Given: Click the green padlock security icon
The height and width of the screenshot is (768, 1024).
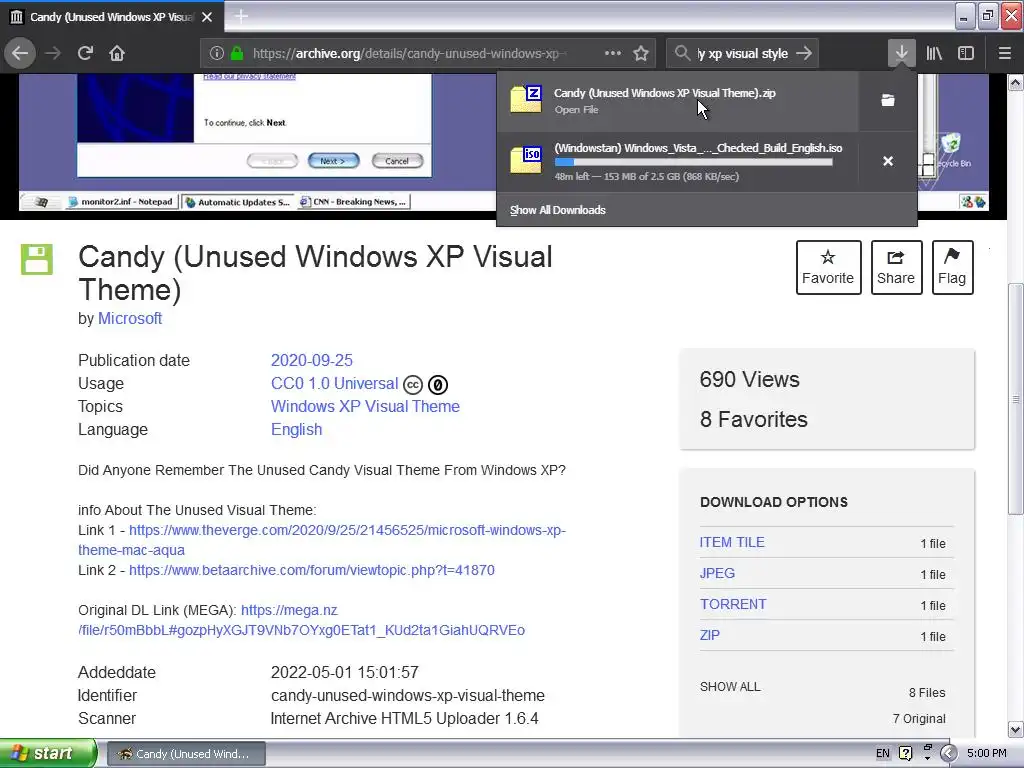Looking at the screenshot, I should [237, 54].
